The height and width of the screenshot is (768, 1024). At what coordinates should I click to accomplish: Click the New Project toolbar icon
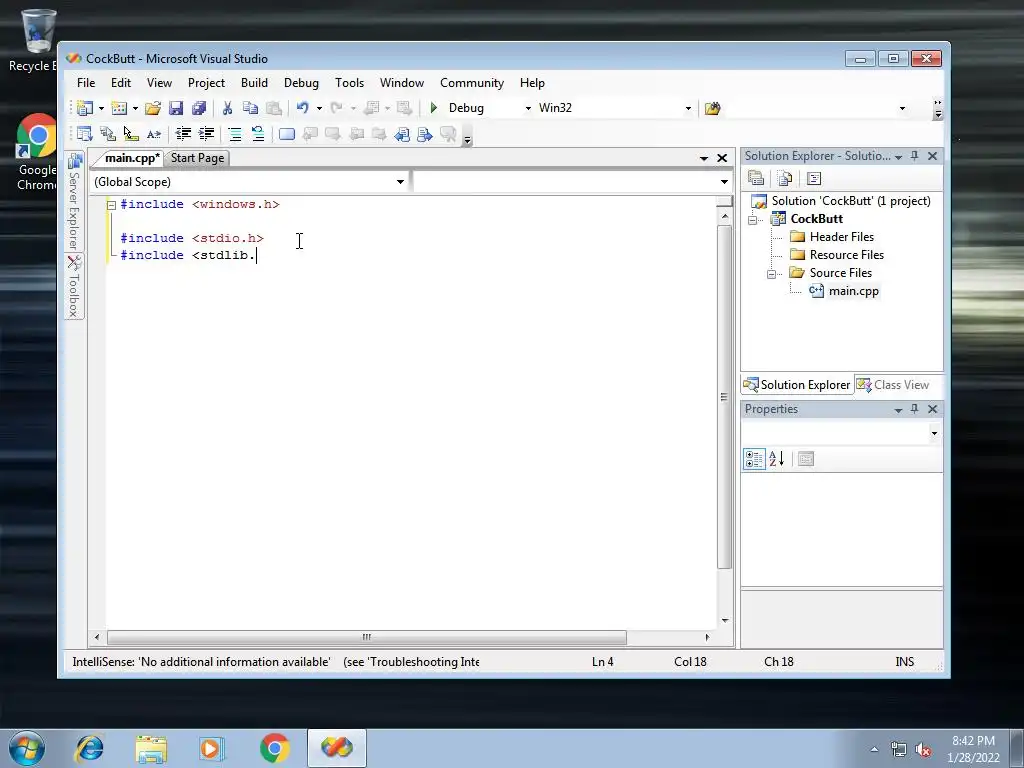click(x=85, y=108)
